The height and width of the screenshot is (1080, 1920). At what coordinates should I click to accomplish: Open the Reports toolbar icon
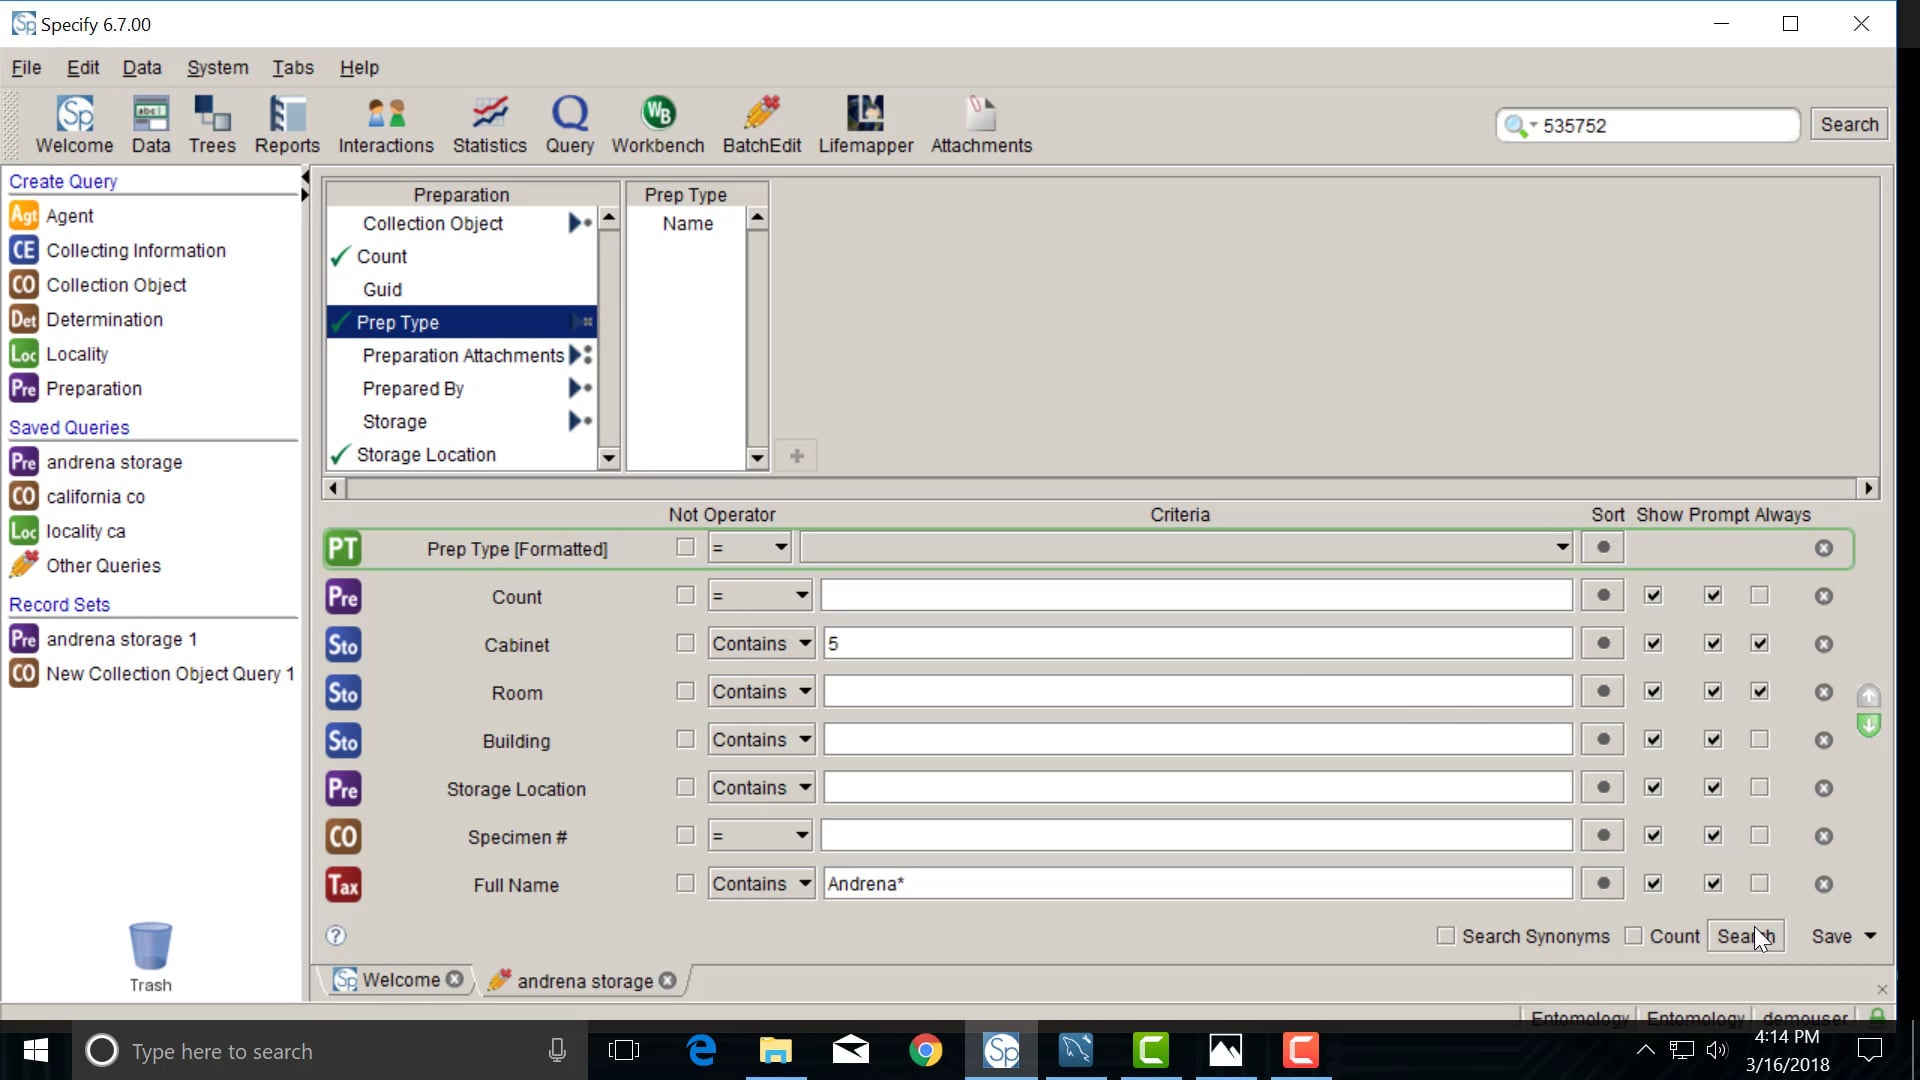[287, 125]
